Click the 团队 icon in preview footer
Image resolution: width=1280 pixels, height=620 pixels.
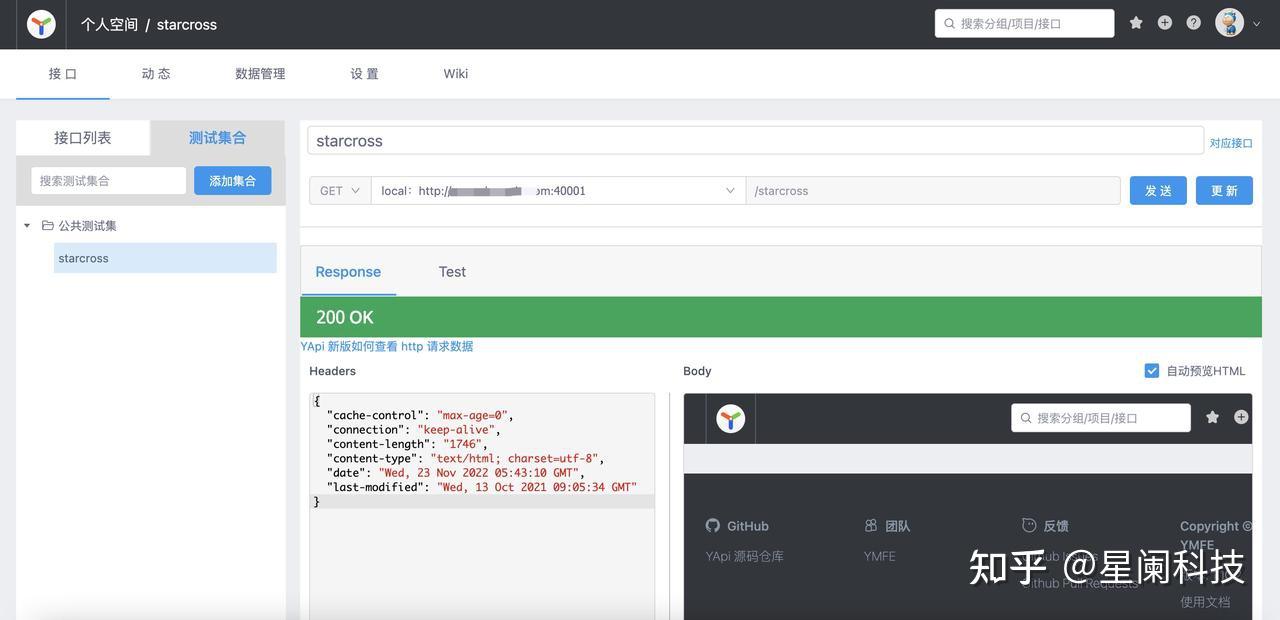871,525
